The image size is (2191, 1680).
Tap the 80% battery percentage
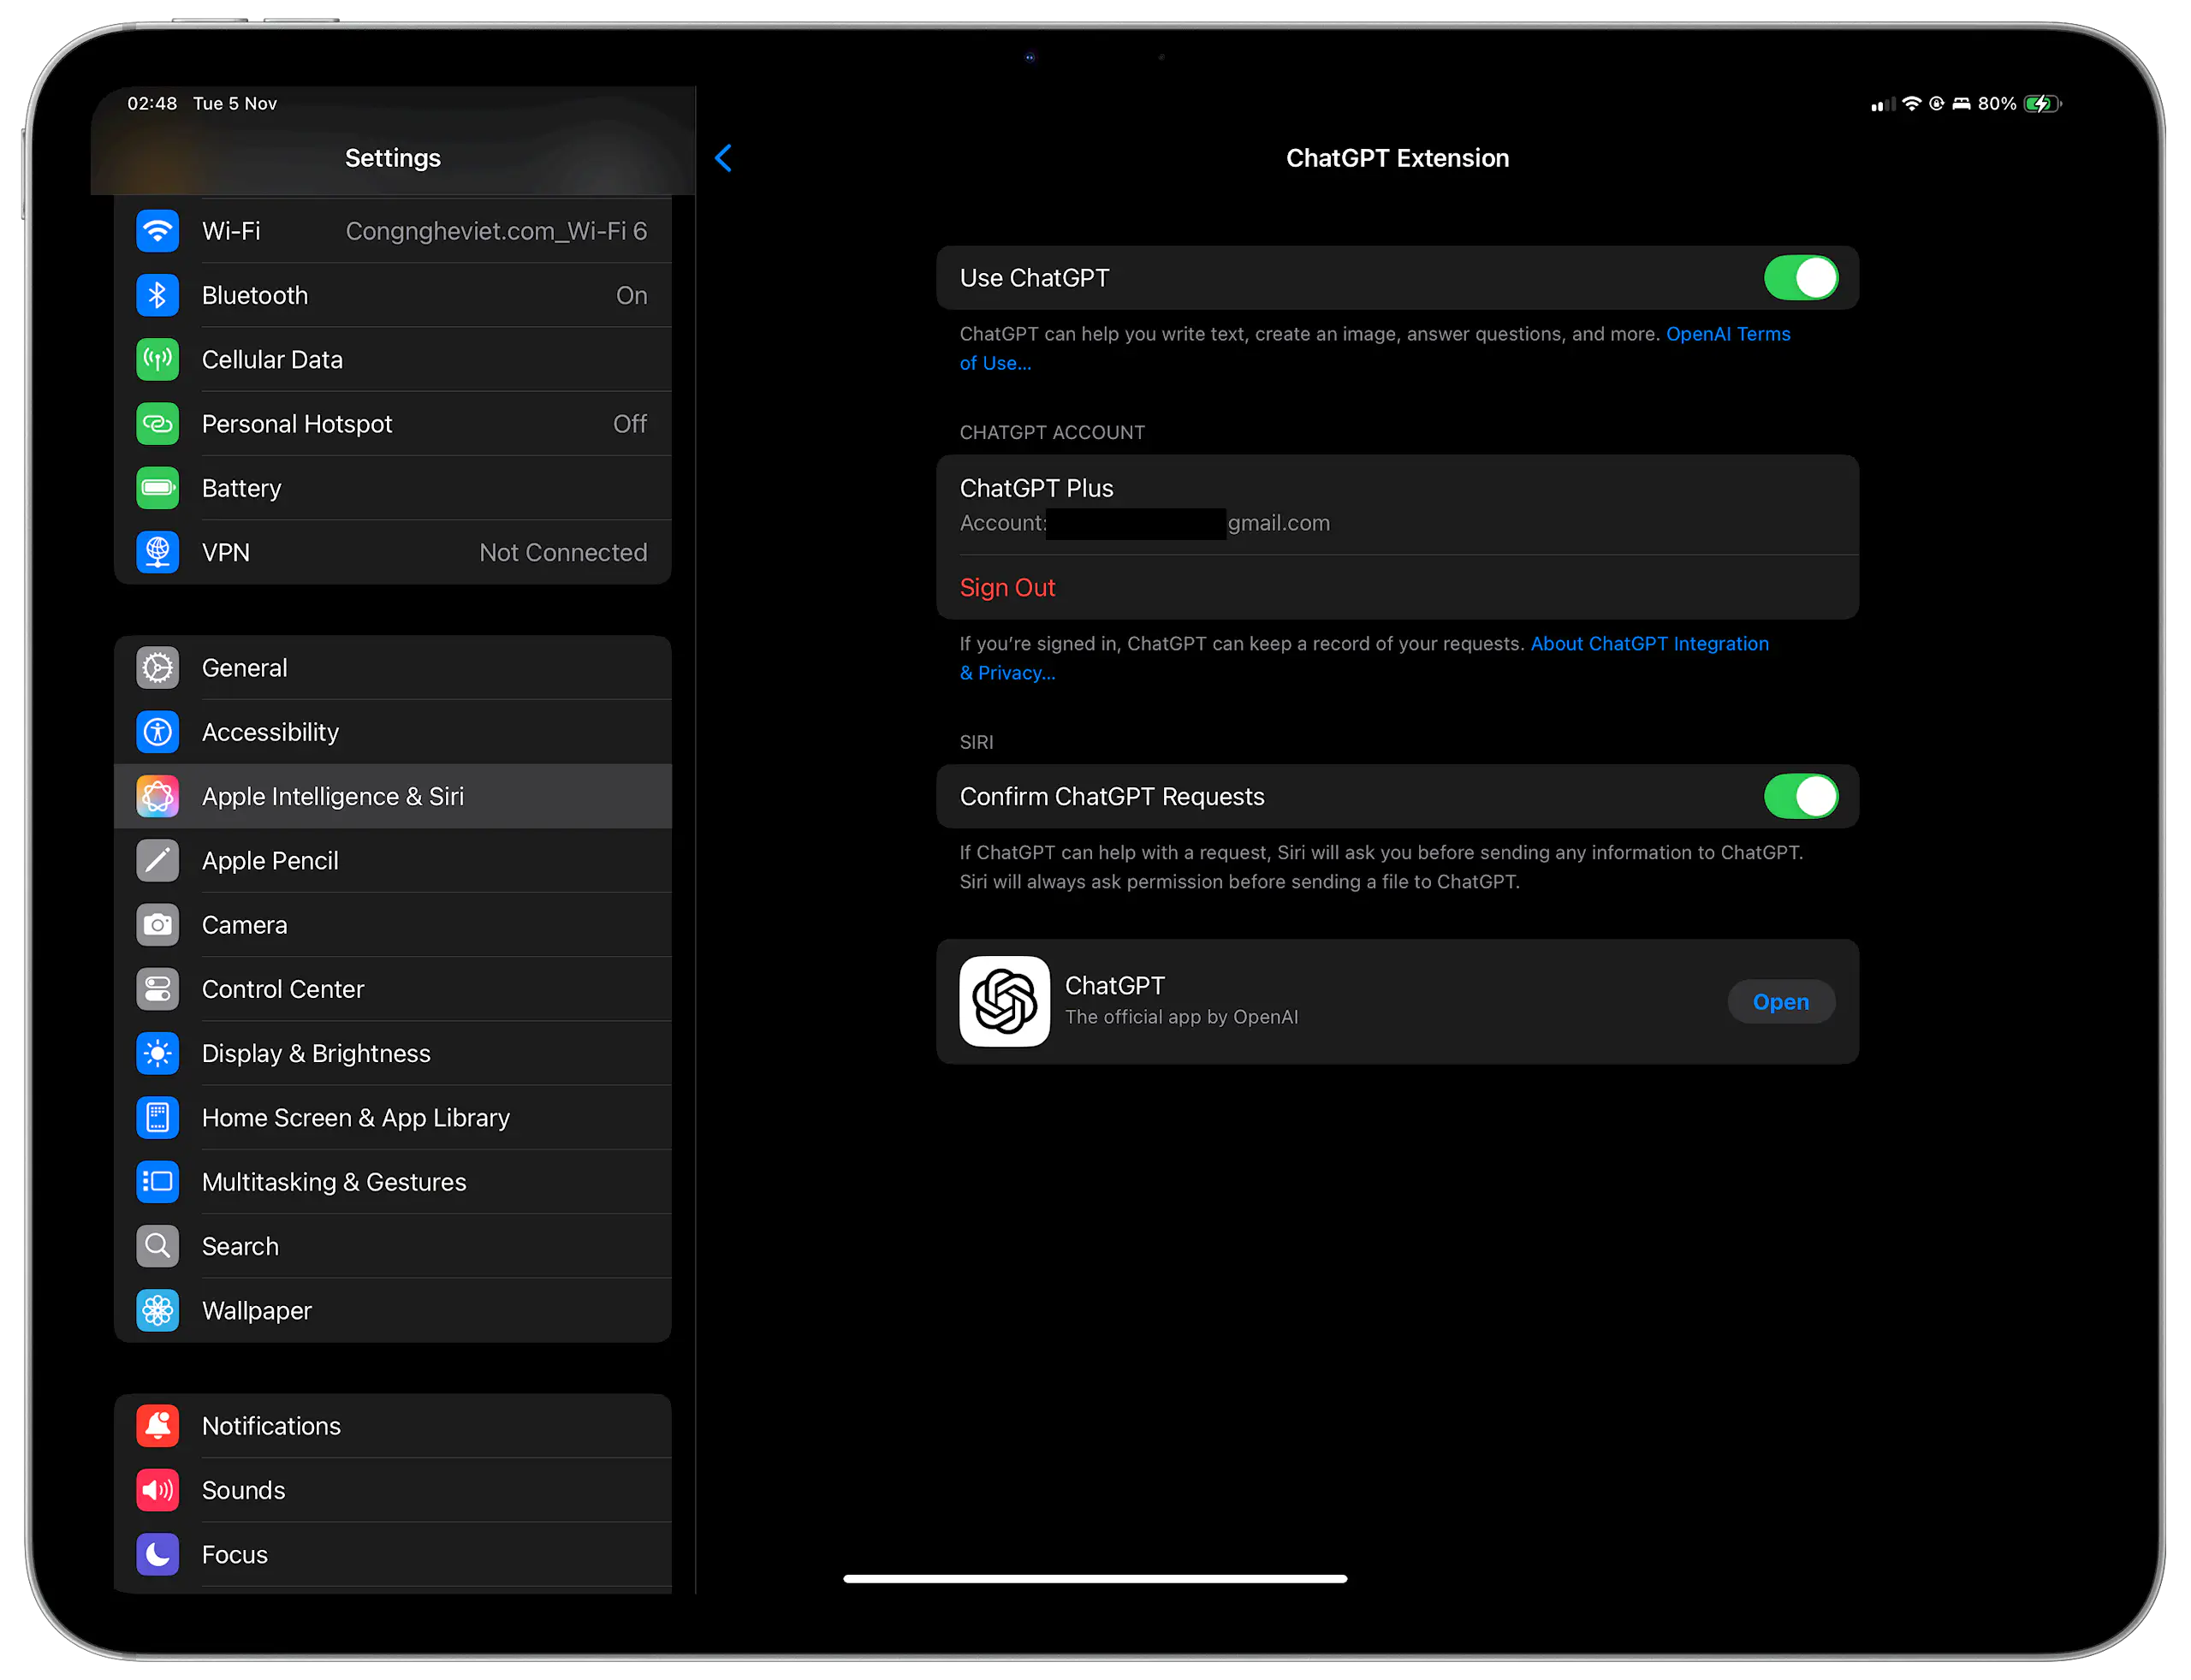pyautogui.click(x=1996, y=104)
